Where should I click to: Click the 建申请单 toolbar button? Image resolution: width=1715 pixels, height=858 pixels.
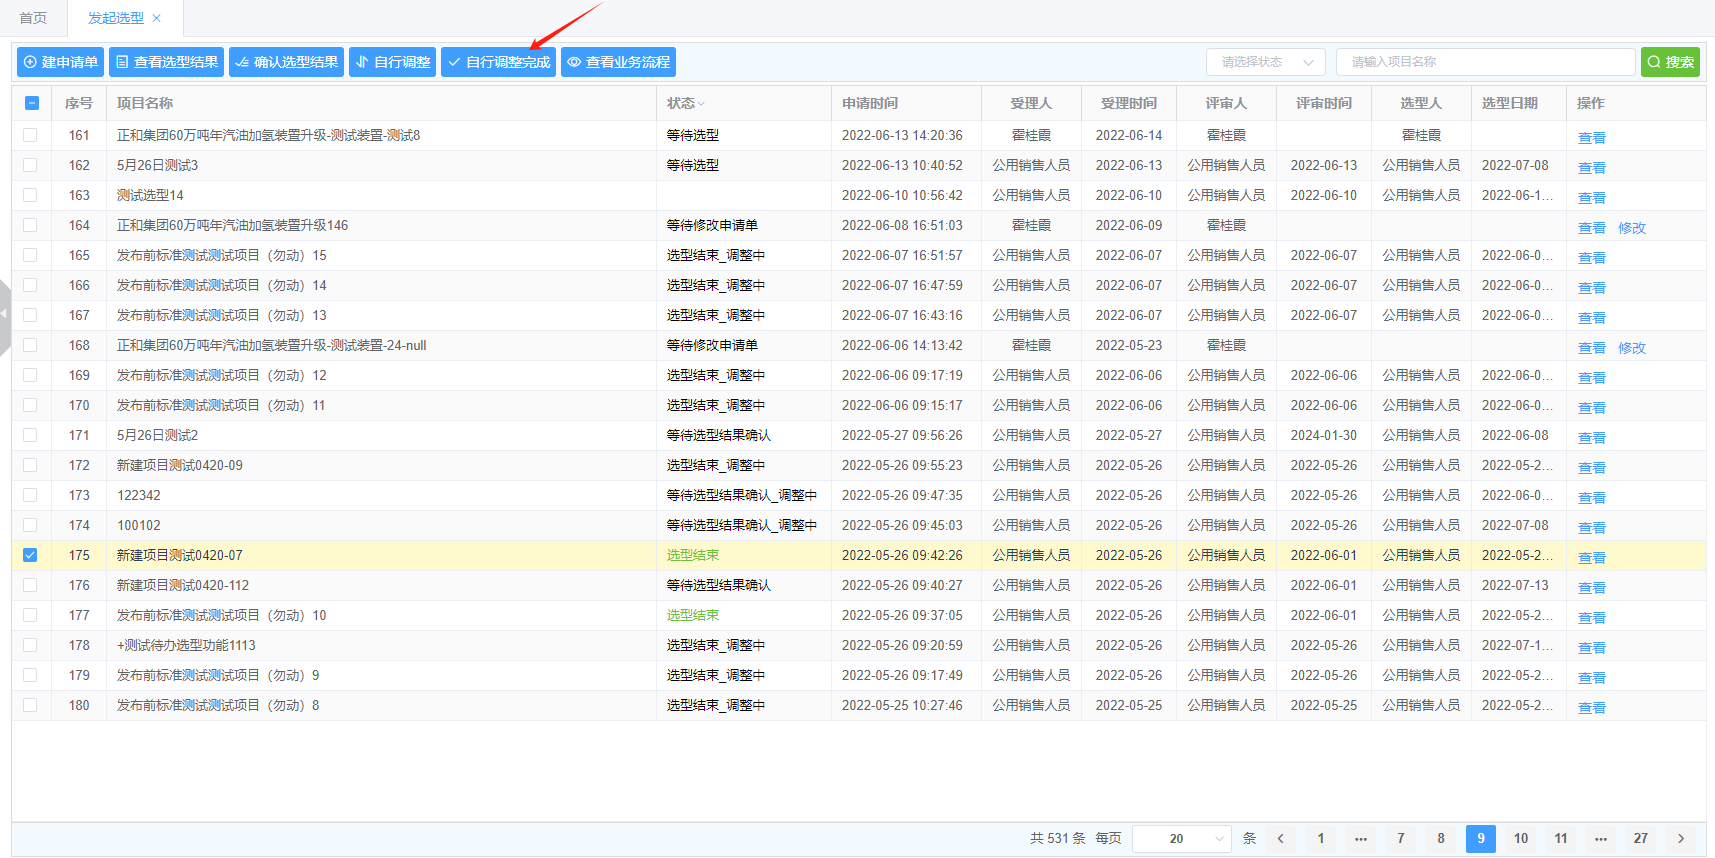click(x=61, y=62)
